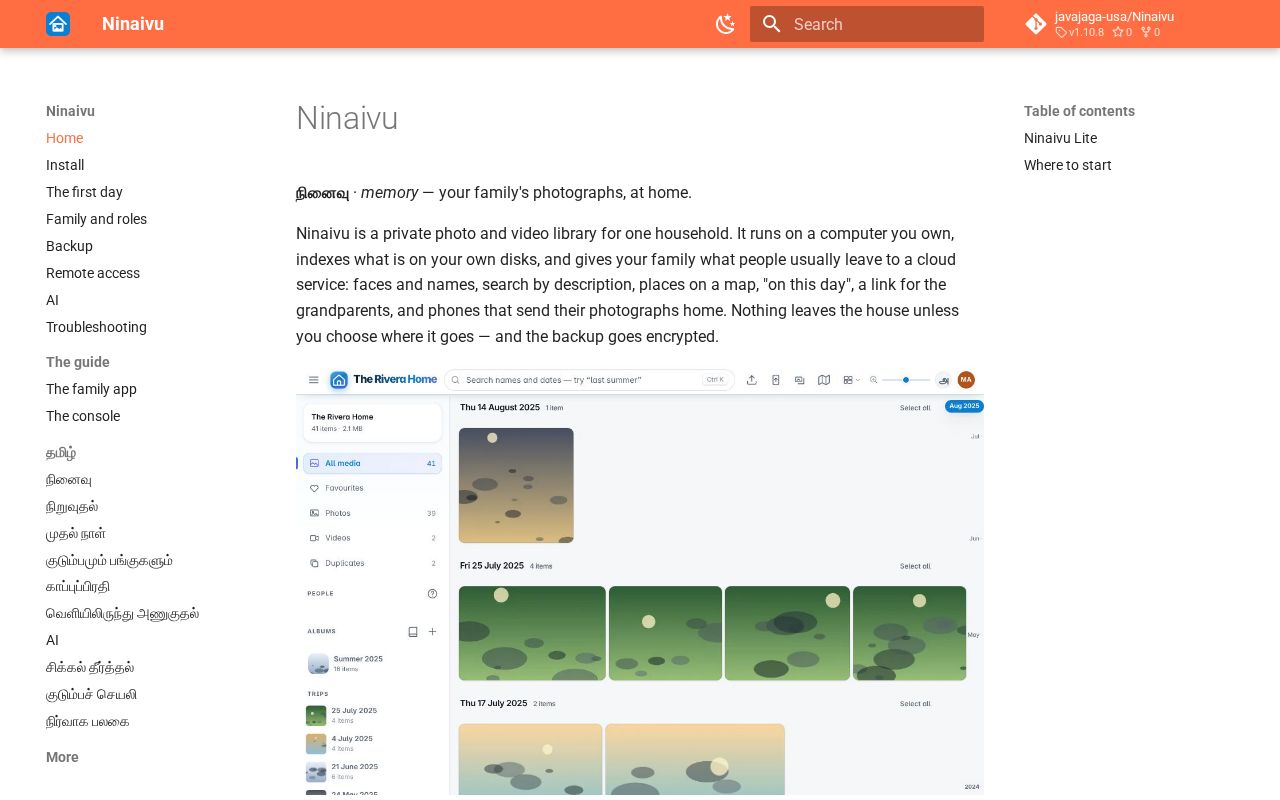Click the large Ninaivu page heading

[x=347, y=118]
